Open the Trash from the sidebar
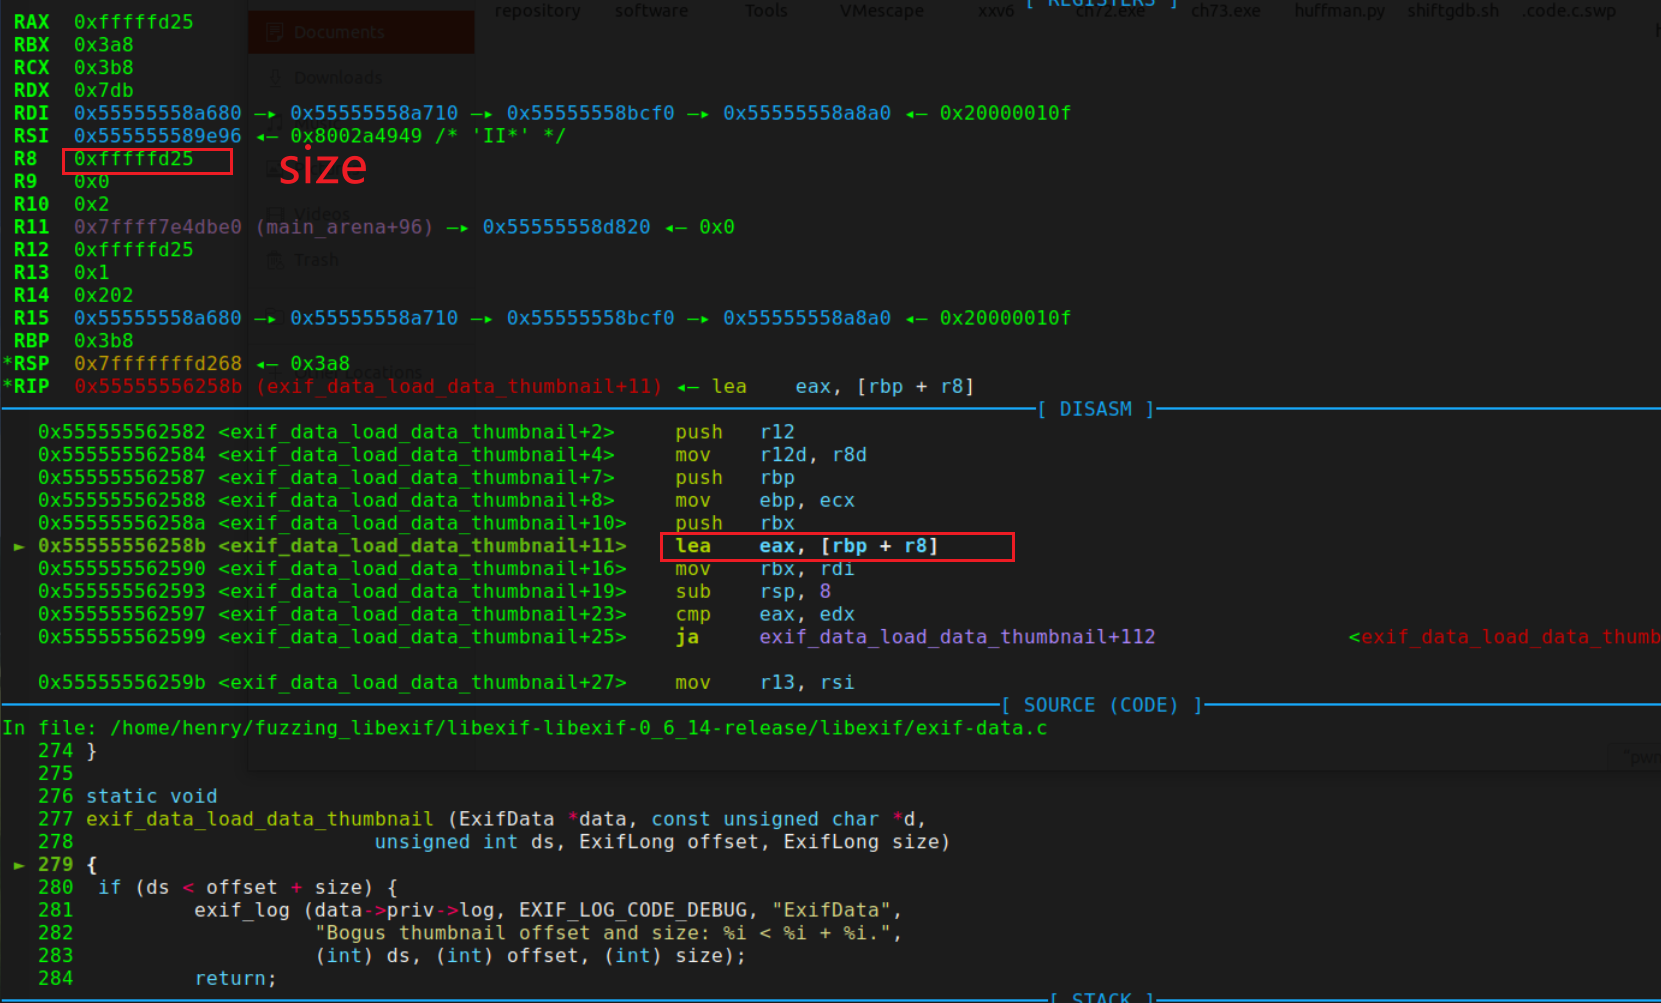The height and width of the screenshot is (1003, 1661). [313, 259]
